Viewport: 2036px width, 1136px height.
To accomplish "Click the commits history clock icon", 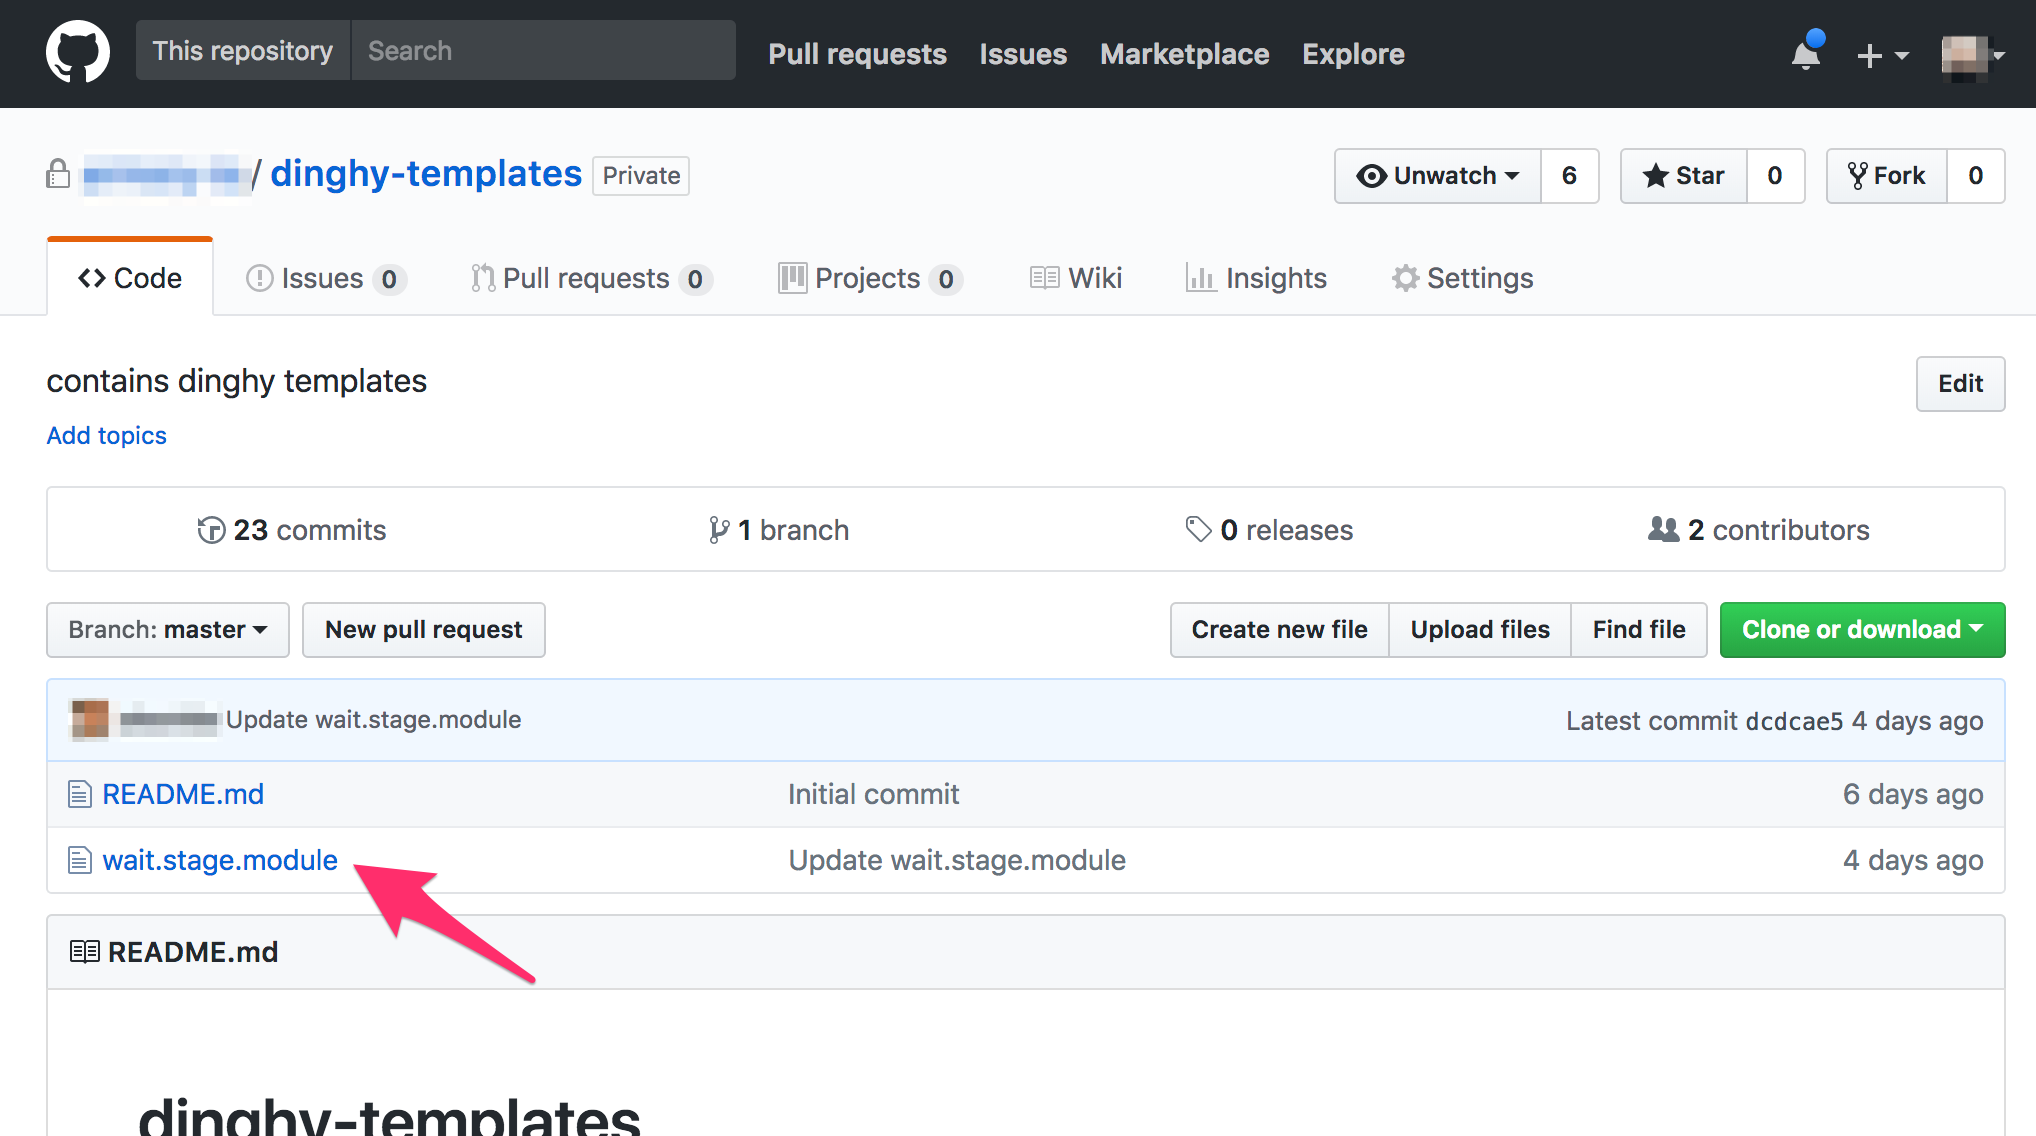I will coord(211,530).
